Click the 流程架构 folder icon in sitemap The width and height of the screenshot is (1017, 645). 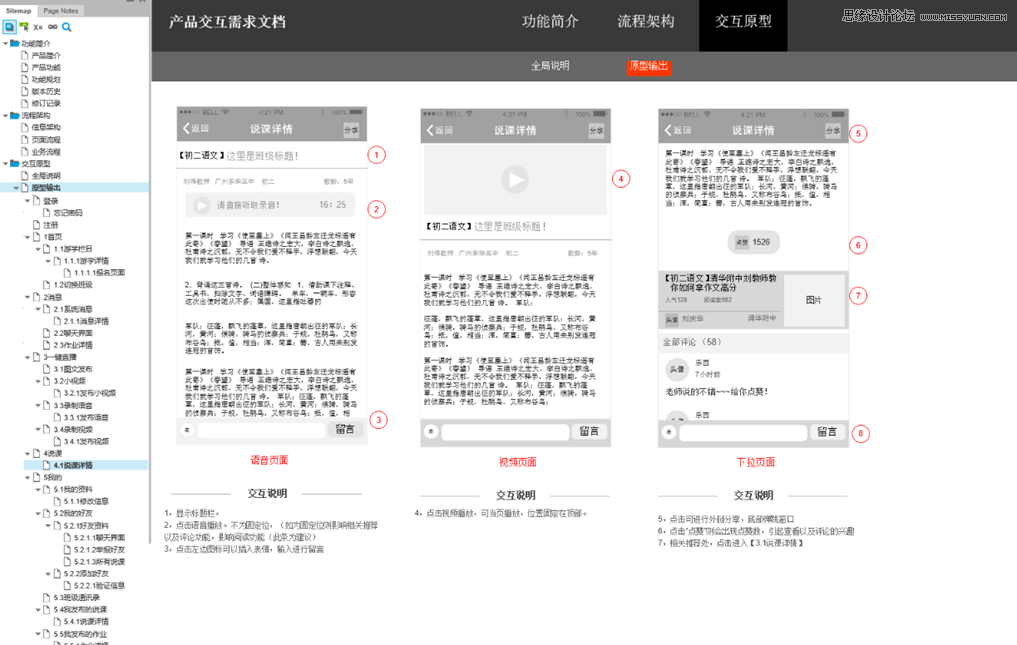point(14,116)
